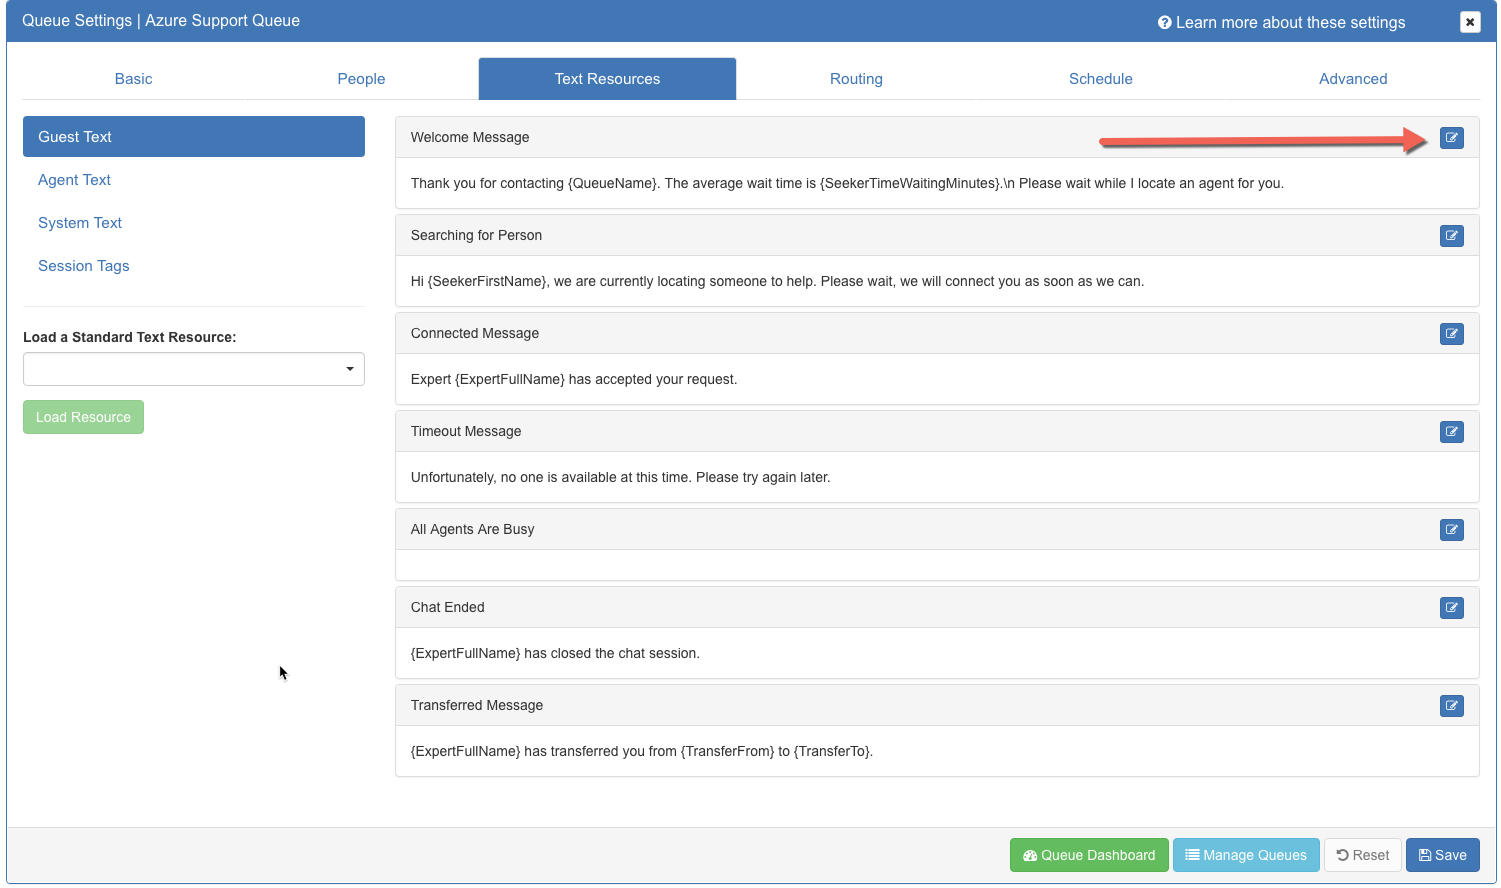Select Guest Text in the sidebar

(x=194, y=137)
